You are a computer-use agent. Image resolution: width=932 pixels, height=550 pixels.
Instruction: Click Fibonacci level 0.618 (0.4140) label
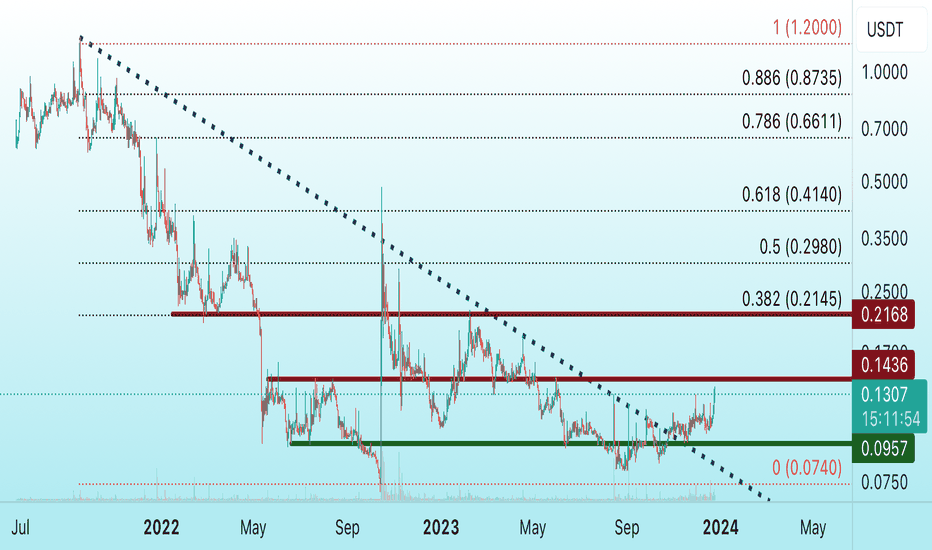click(792, 194)
